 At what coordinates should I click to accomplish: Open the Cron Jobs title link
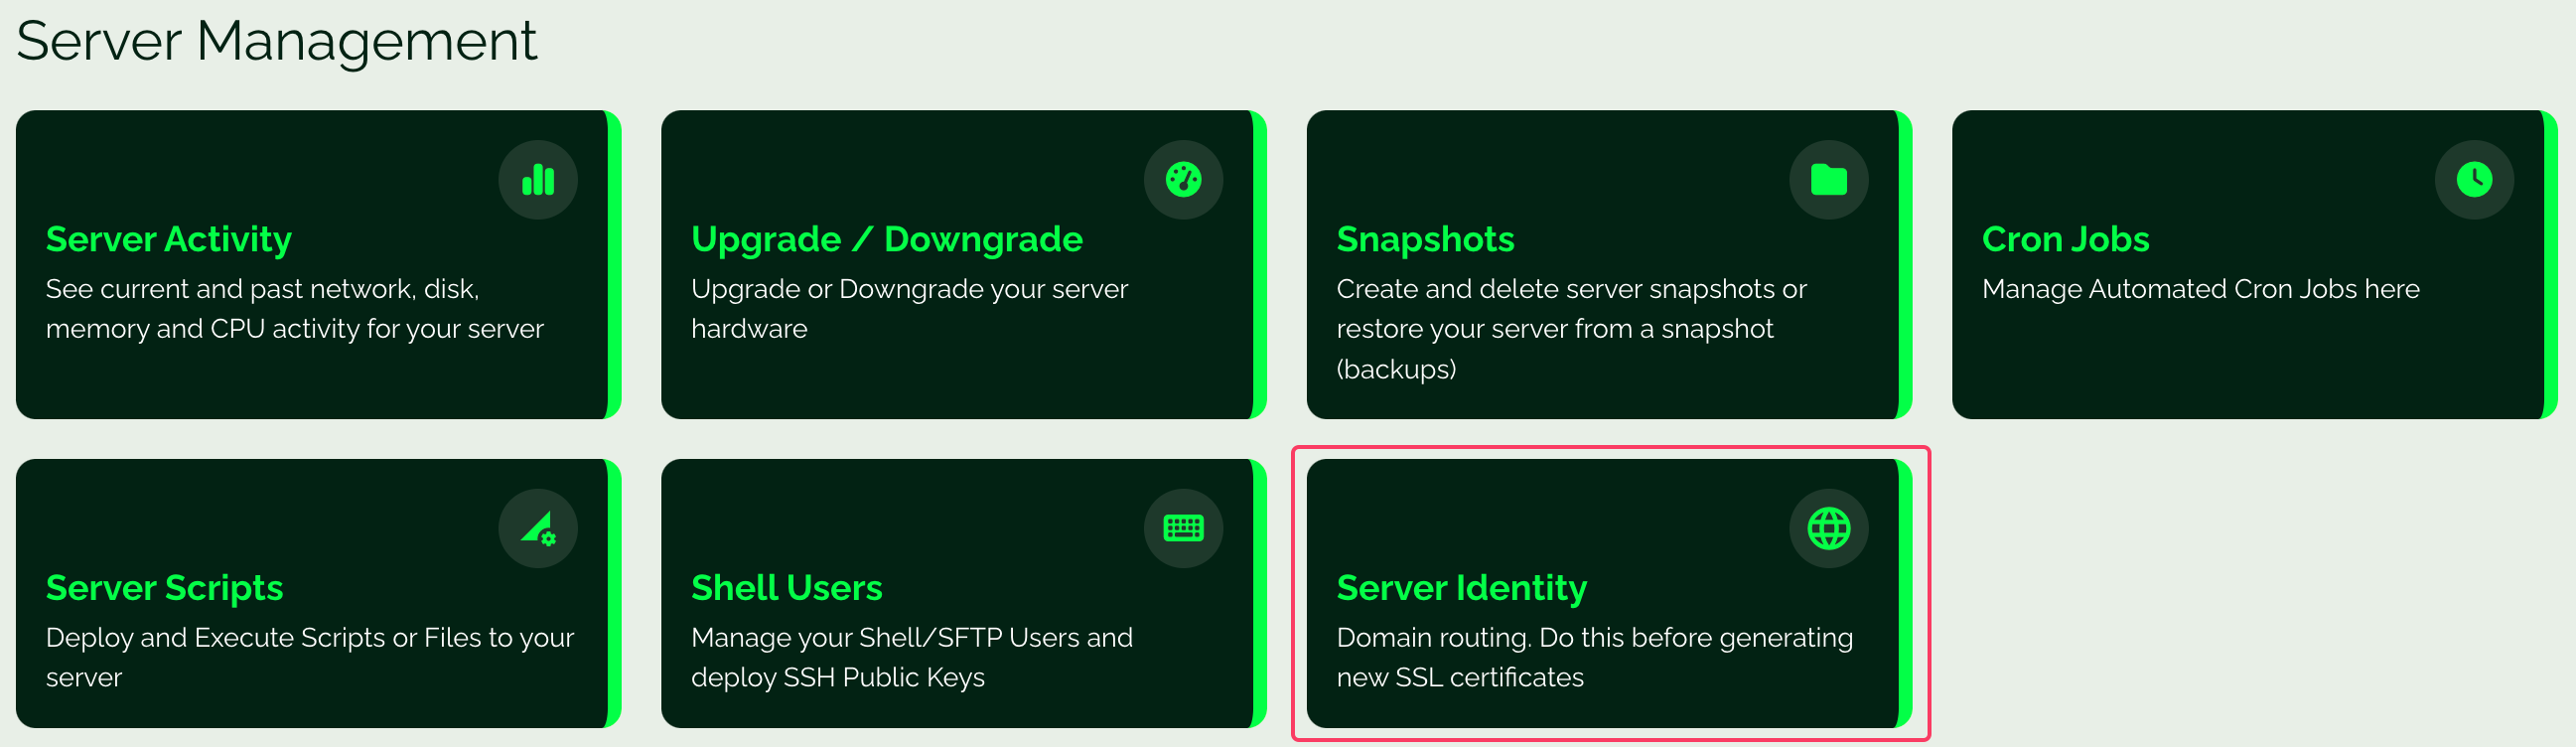(2065, 240)
